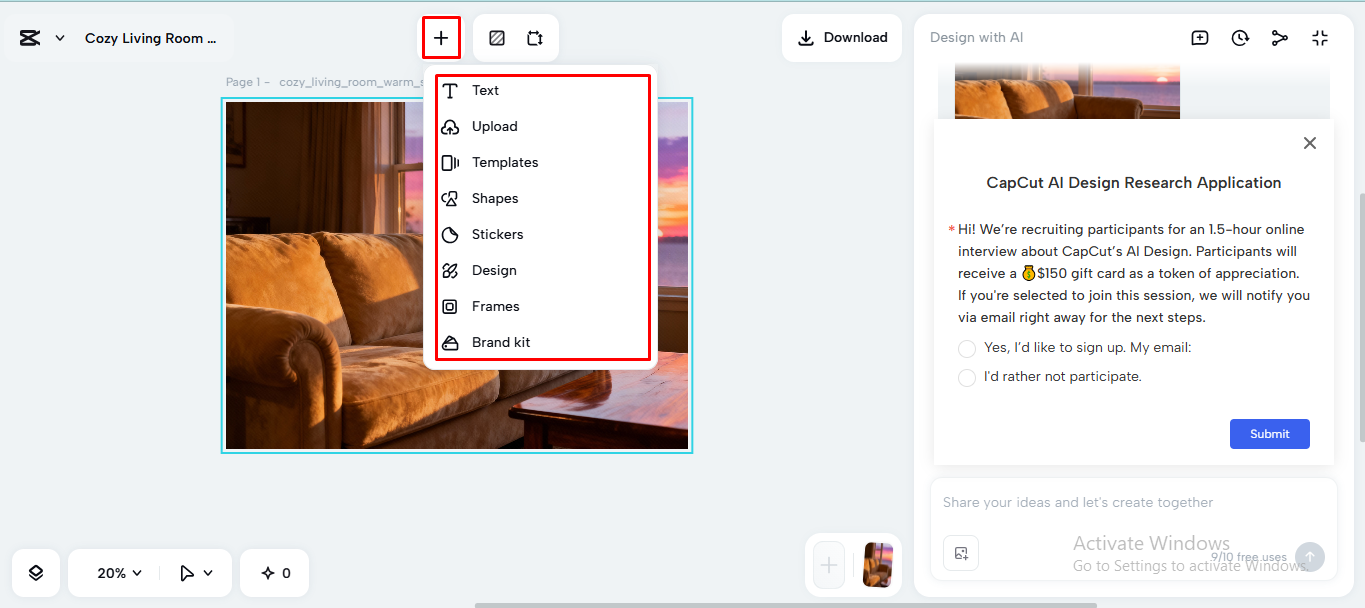Open a new chat in Design with AI
This screenshot has width=1365, height=608.
(x=1199, y=37)
